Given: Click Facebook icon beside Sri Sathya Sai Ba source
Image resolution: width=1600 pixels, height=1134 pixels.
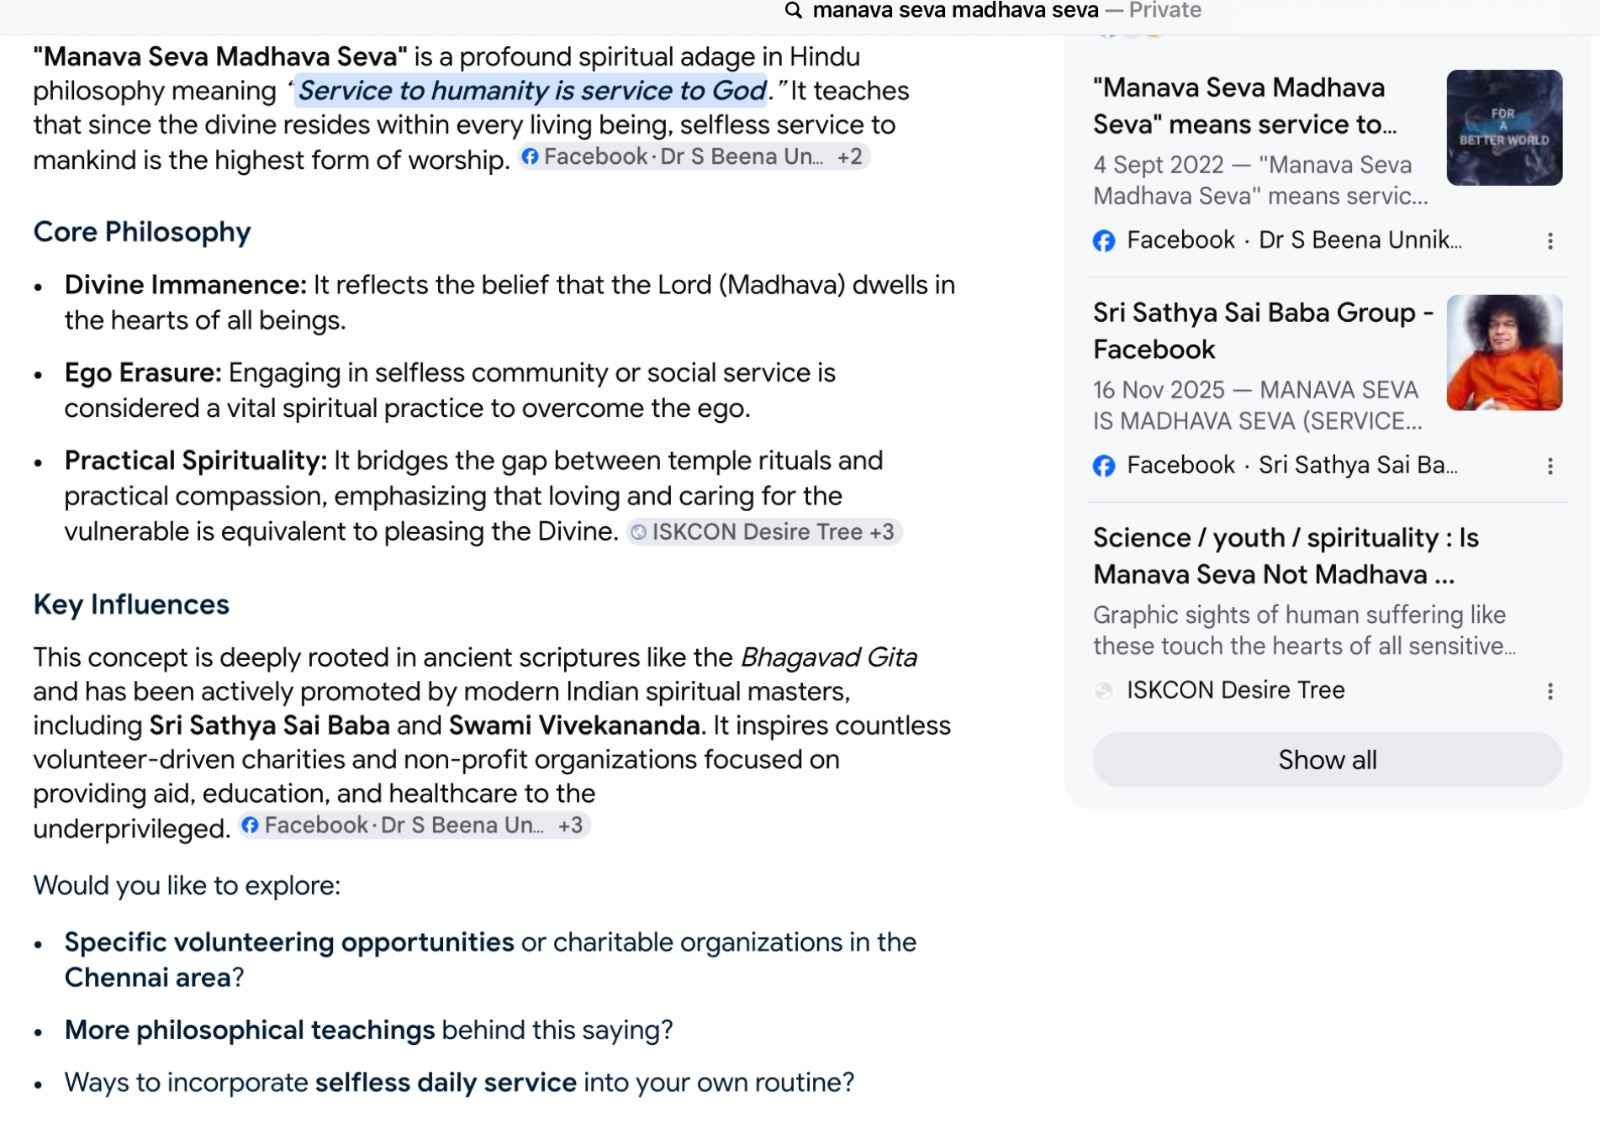Looking at the screenshot, I should click(x=1104, y=466).
